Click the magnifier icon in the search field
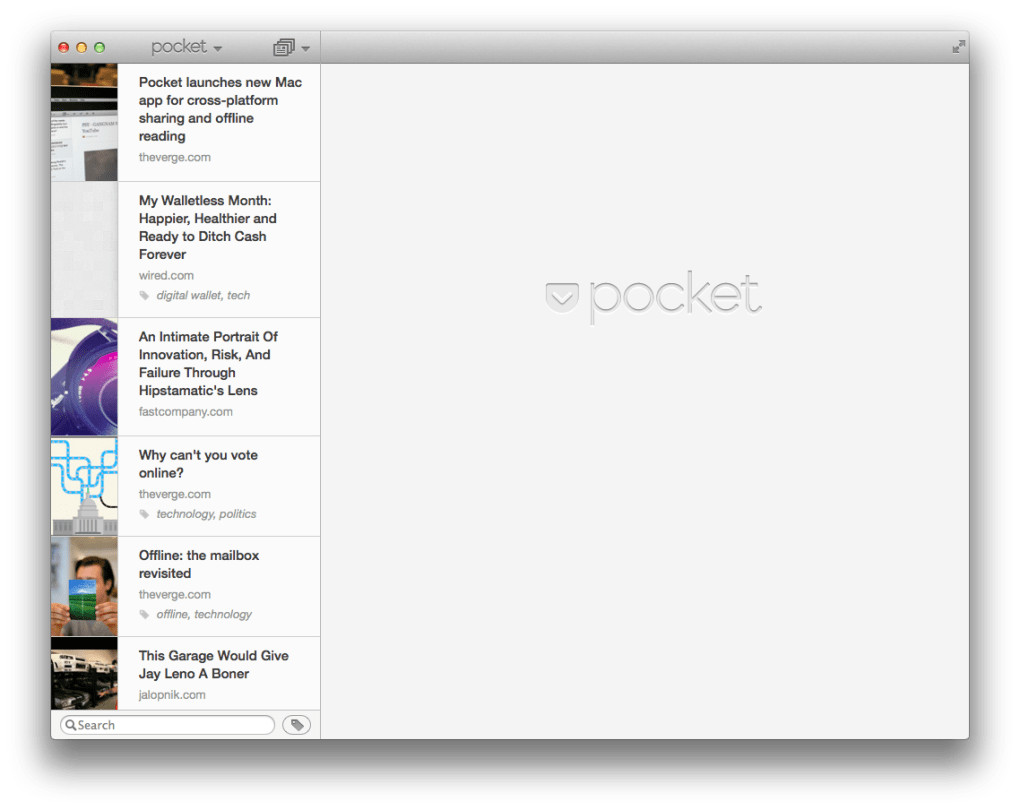The height and width of the screenshot is (810, 1020). point(70,725)
